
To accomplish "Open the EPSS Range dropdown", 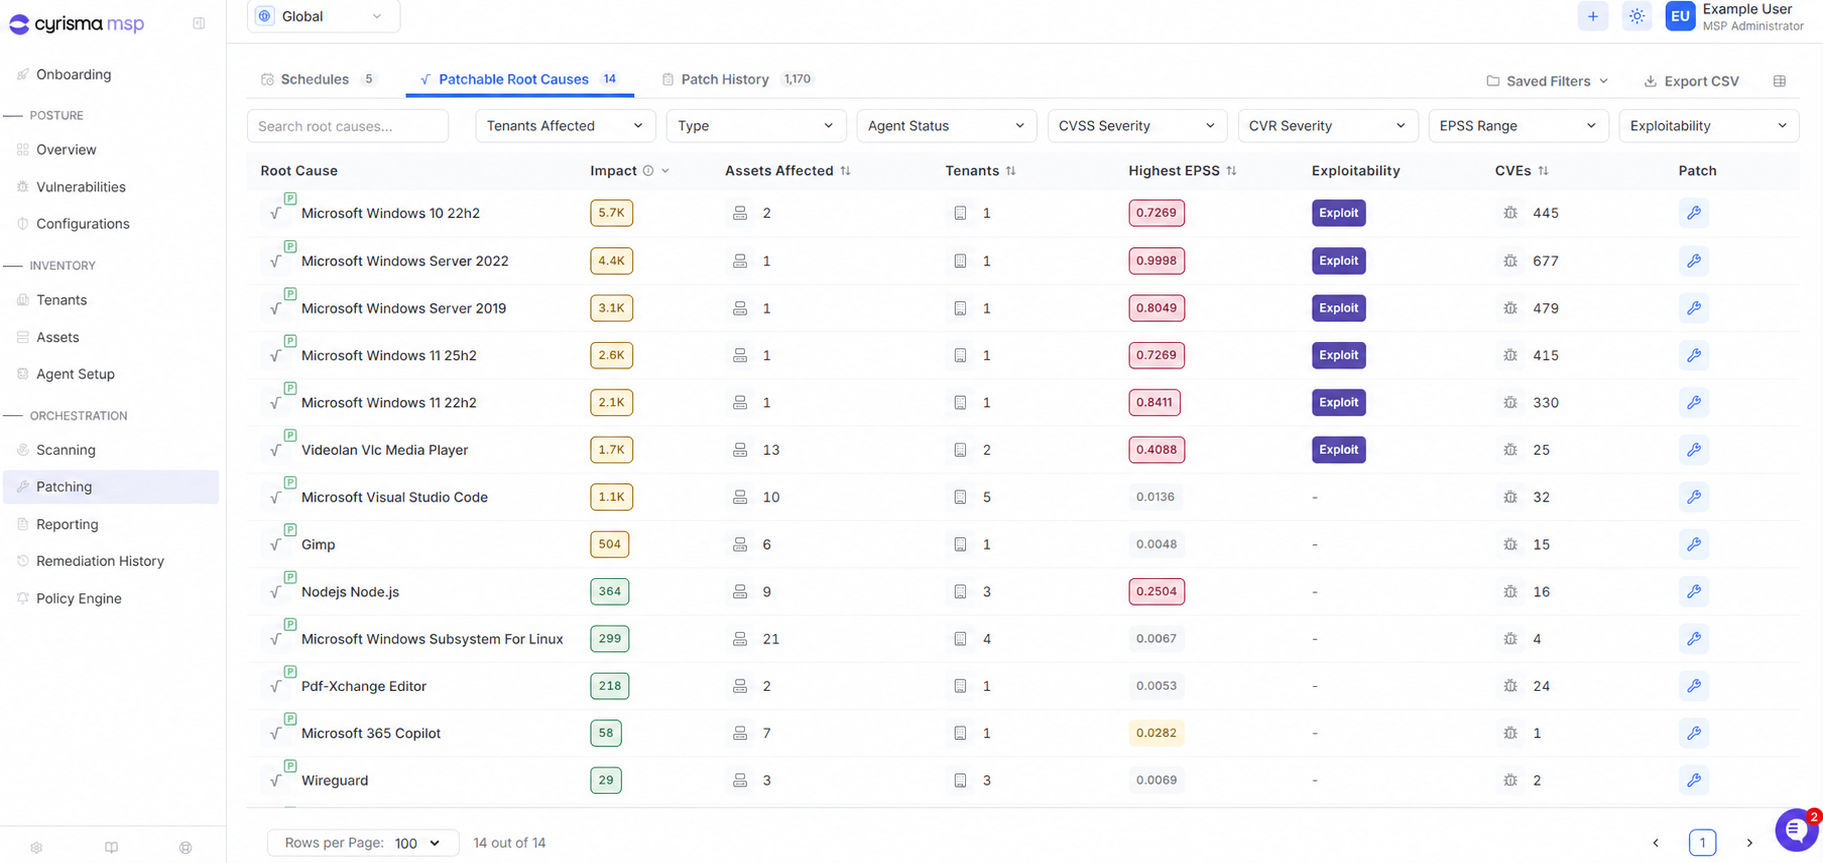I will click(1518, 126).
